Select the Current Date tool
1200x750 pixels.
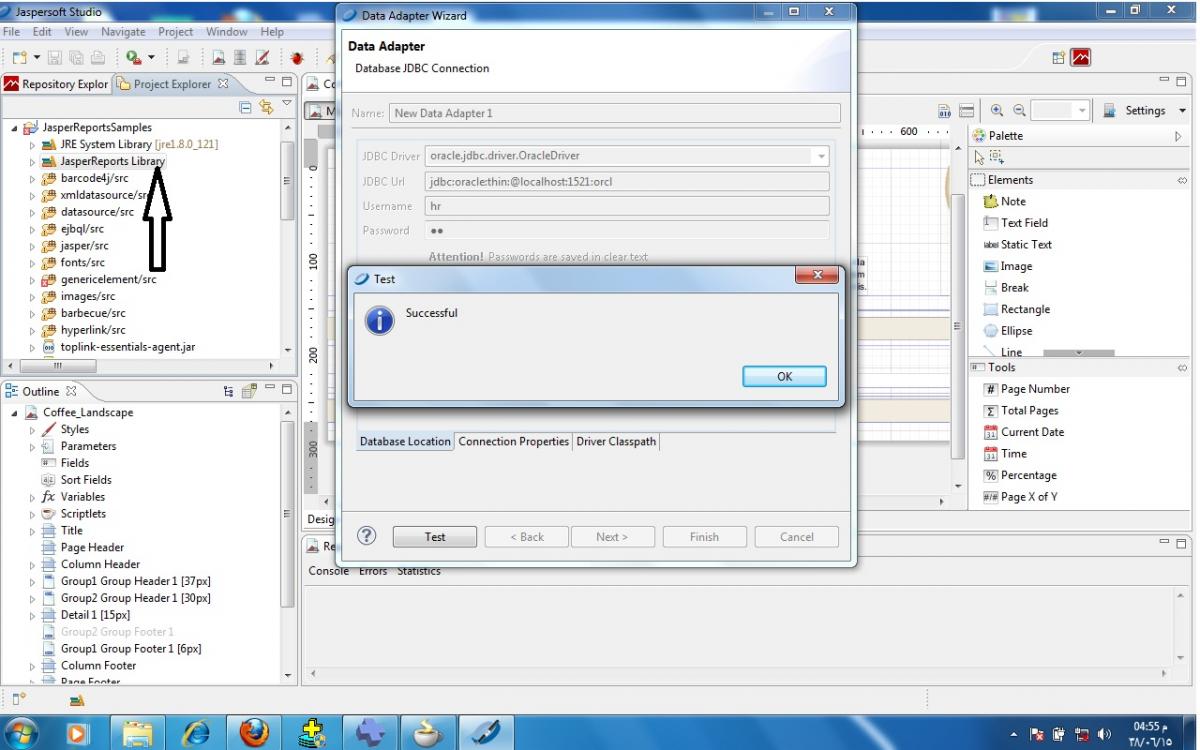click(1031, 432)
